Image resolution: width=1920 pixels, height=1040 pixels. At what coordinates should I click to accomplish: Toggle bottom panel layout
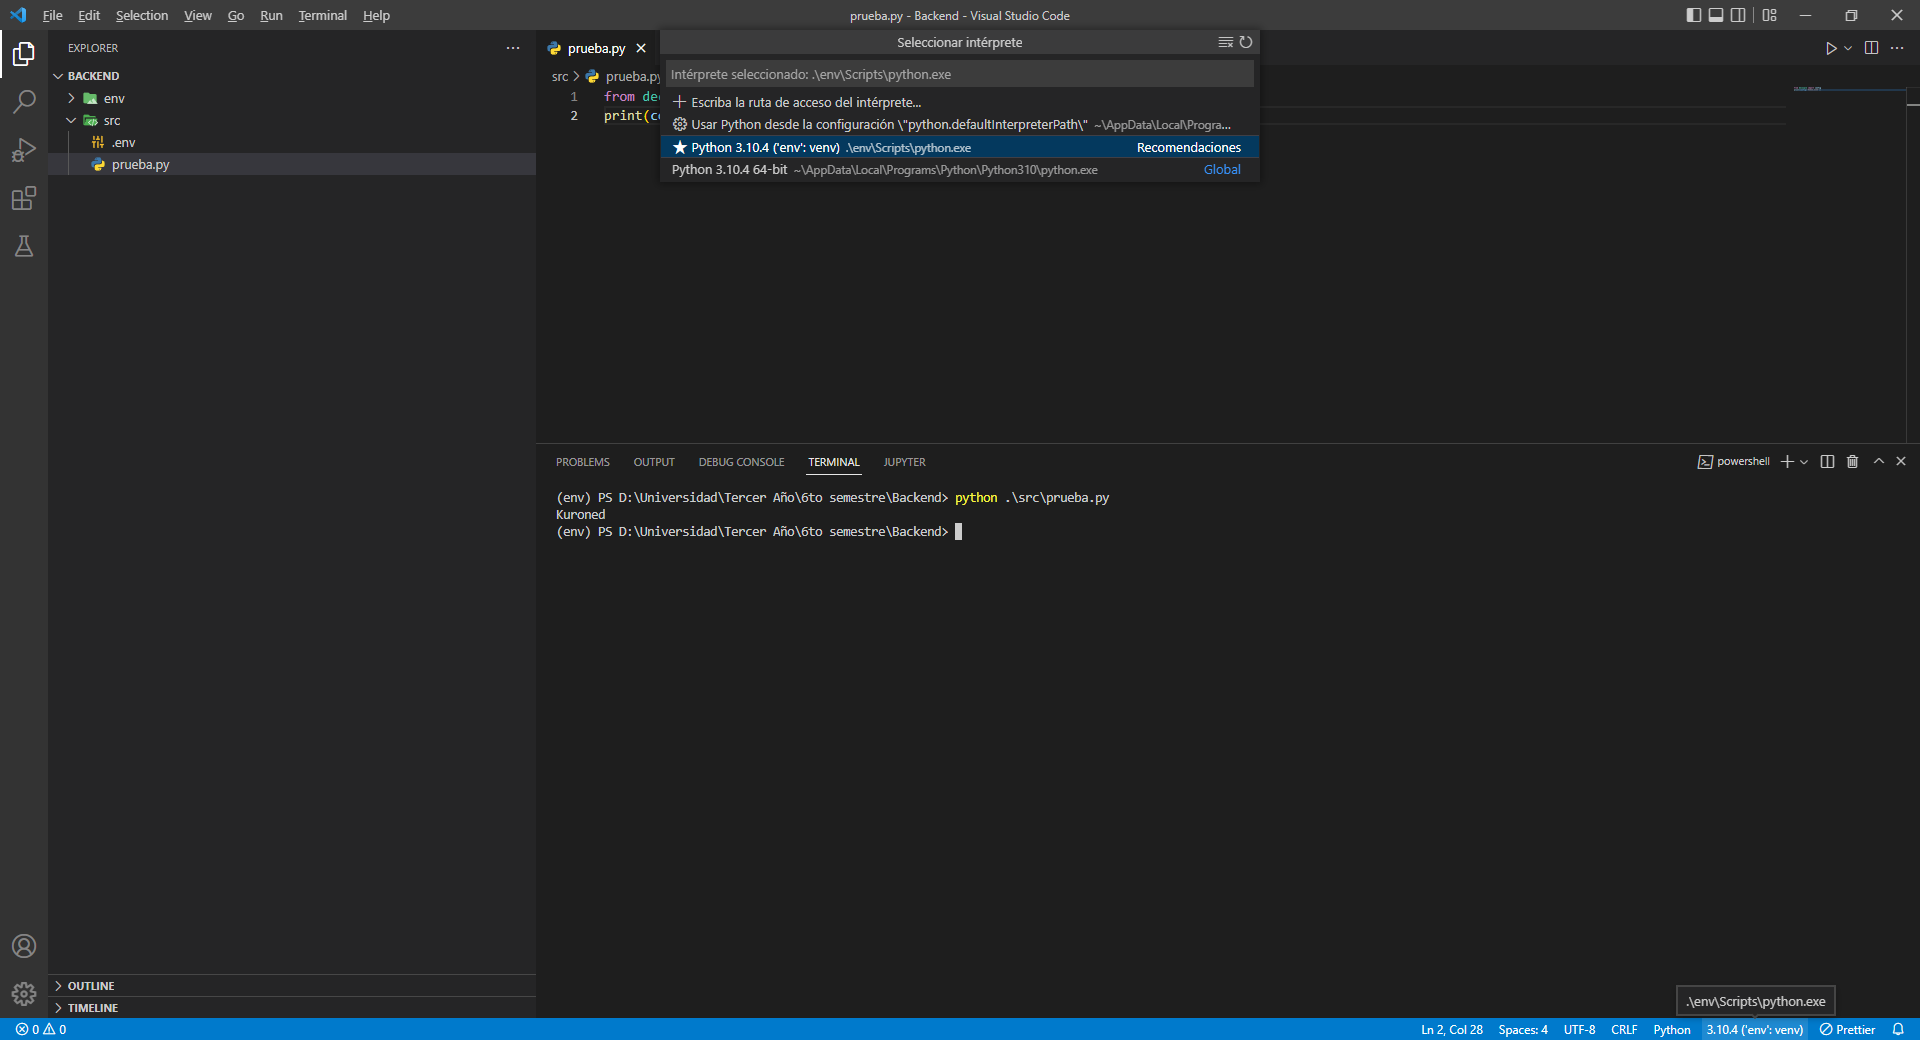[x=1716, y=15]
